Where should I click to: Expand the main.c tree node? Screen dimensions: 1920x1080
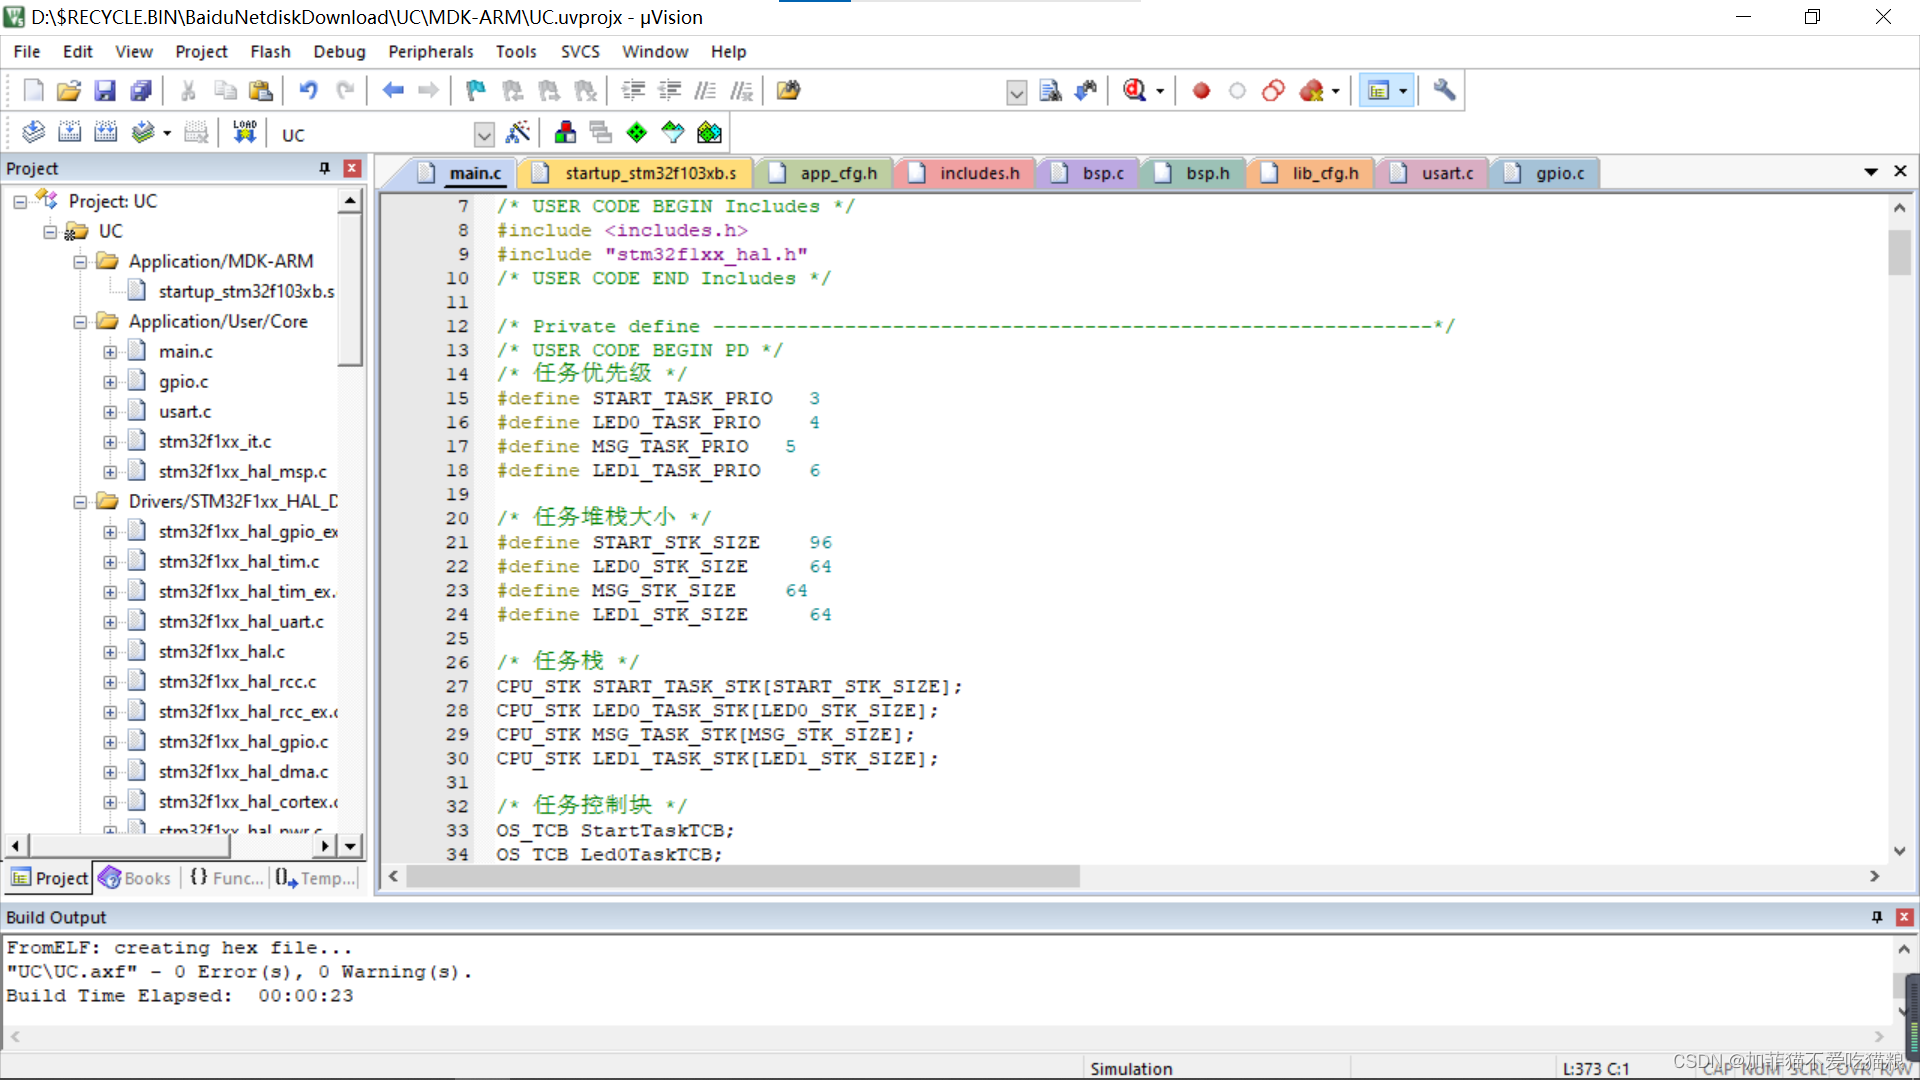(110, 352)
